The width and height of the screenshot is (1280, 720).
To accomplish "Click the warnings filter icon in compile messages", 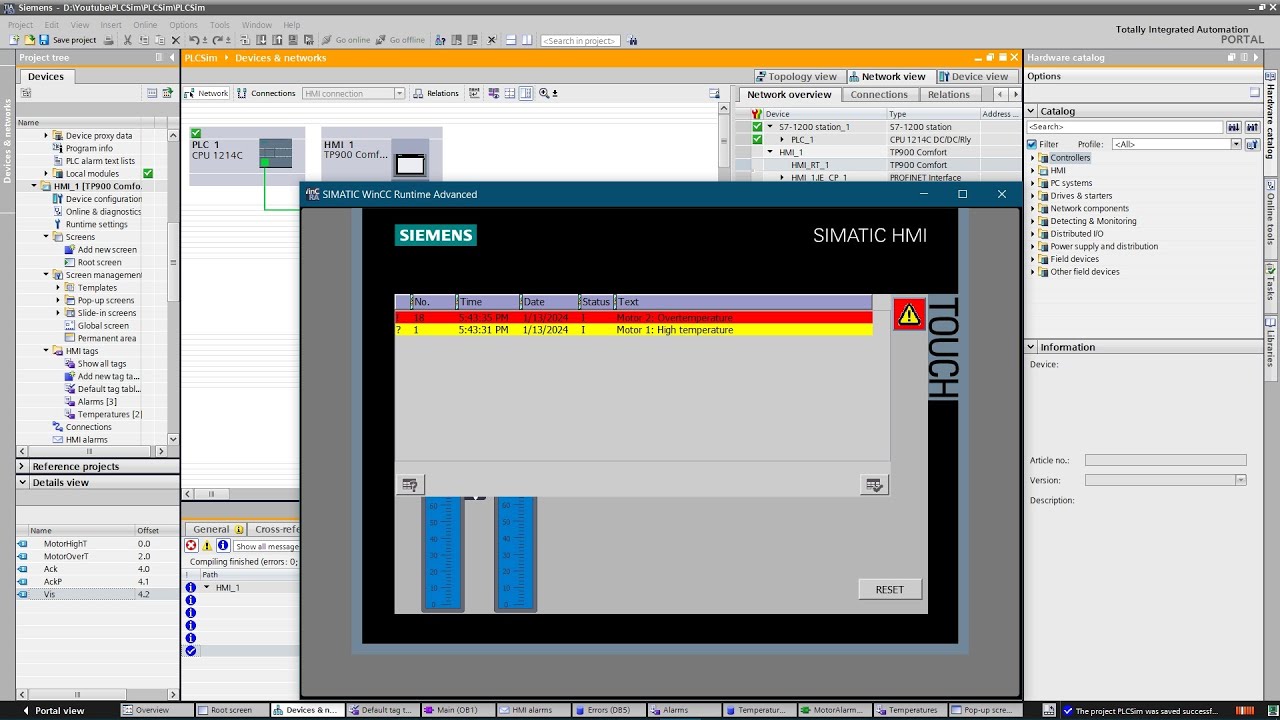I will pos(207,546).
